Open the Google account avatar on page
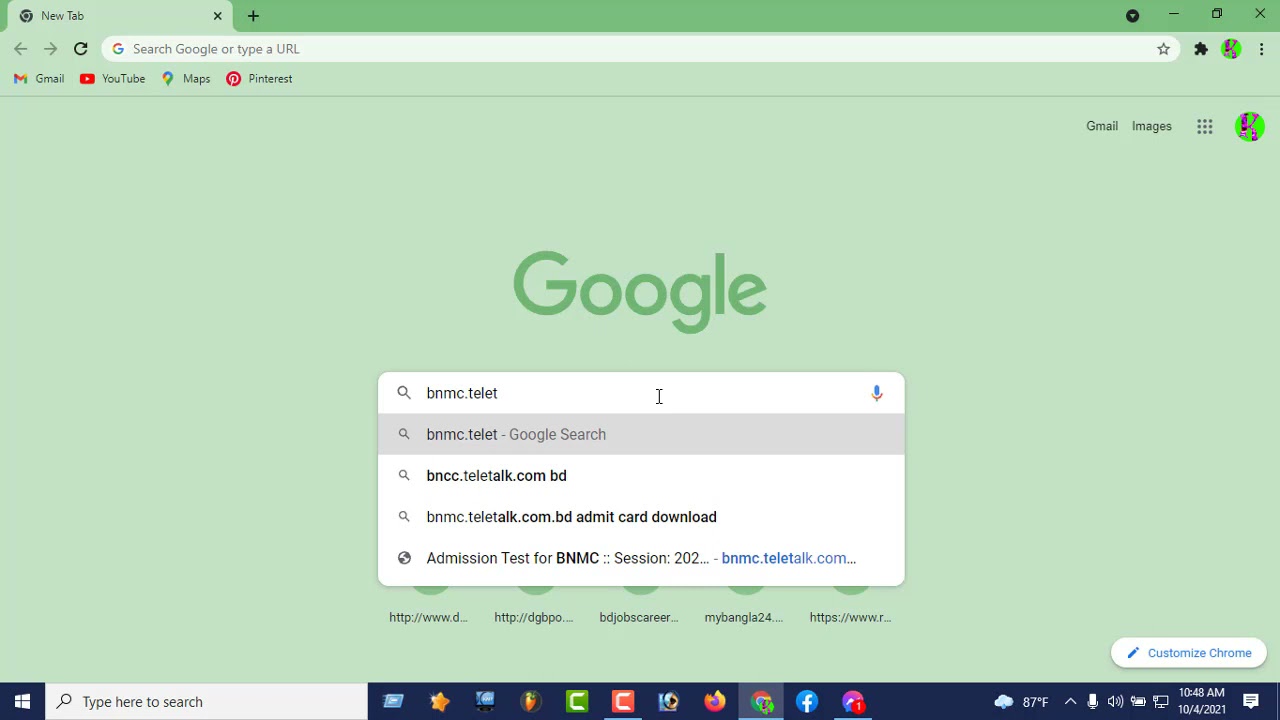The height and width of the screenshot is (720, 1280). 1249,126
